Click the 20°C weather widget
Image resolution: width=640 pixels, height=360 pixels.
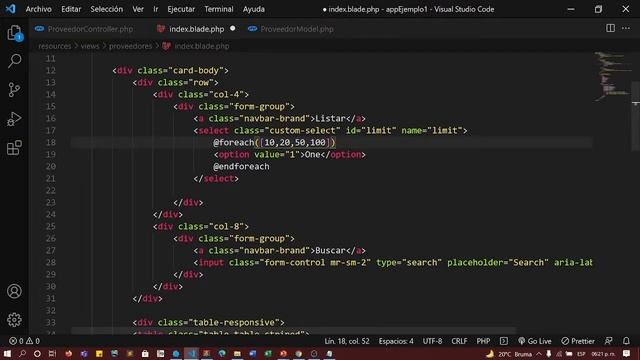click(510, 354)
